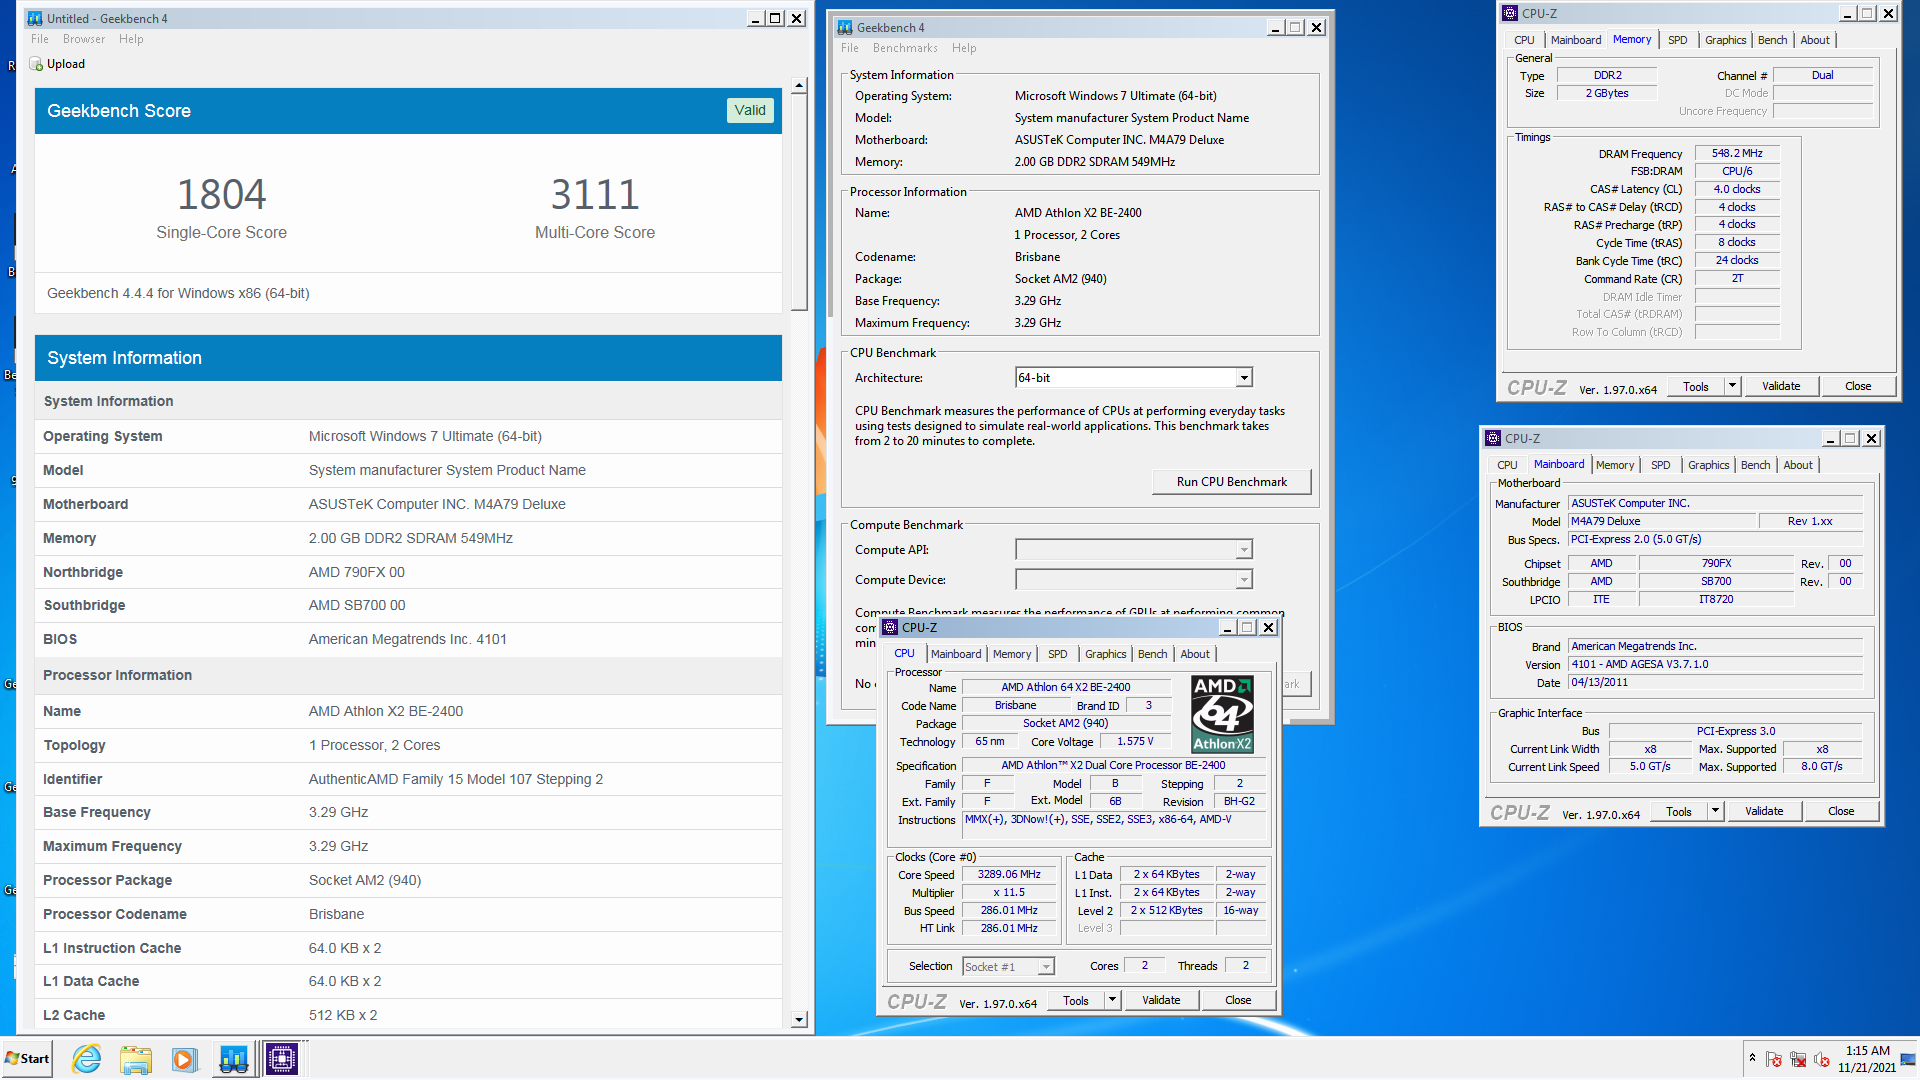Click the Core Speed 3289.06 MHz value
Viewport: 1920px width, 1080px height.
[1009, 874]
